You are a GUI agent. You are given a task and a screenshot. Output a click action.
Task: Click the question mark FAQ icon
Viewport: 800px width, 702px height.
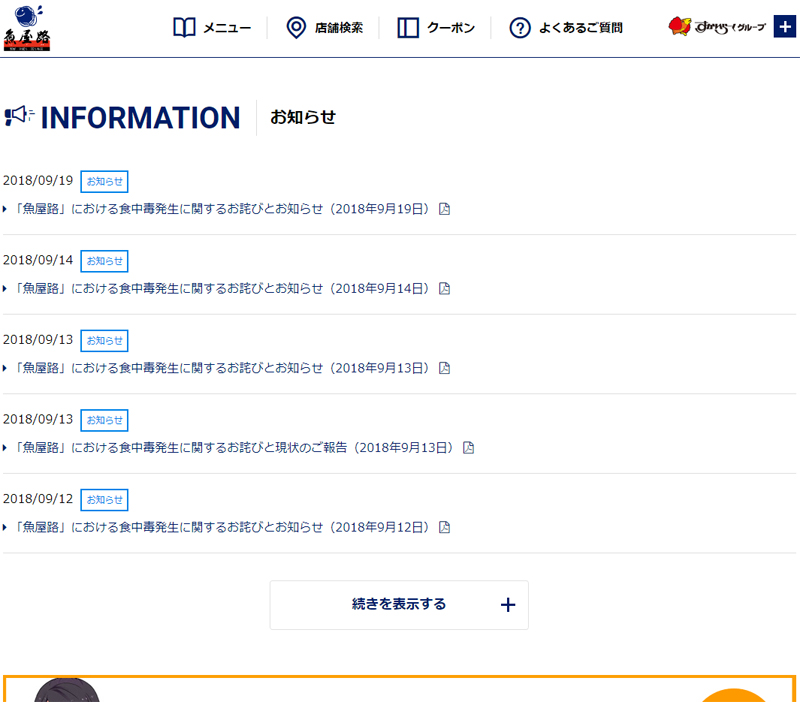pyautogui.click(x=520, y=28)
